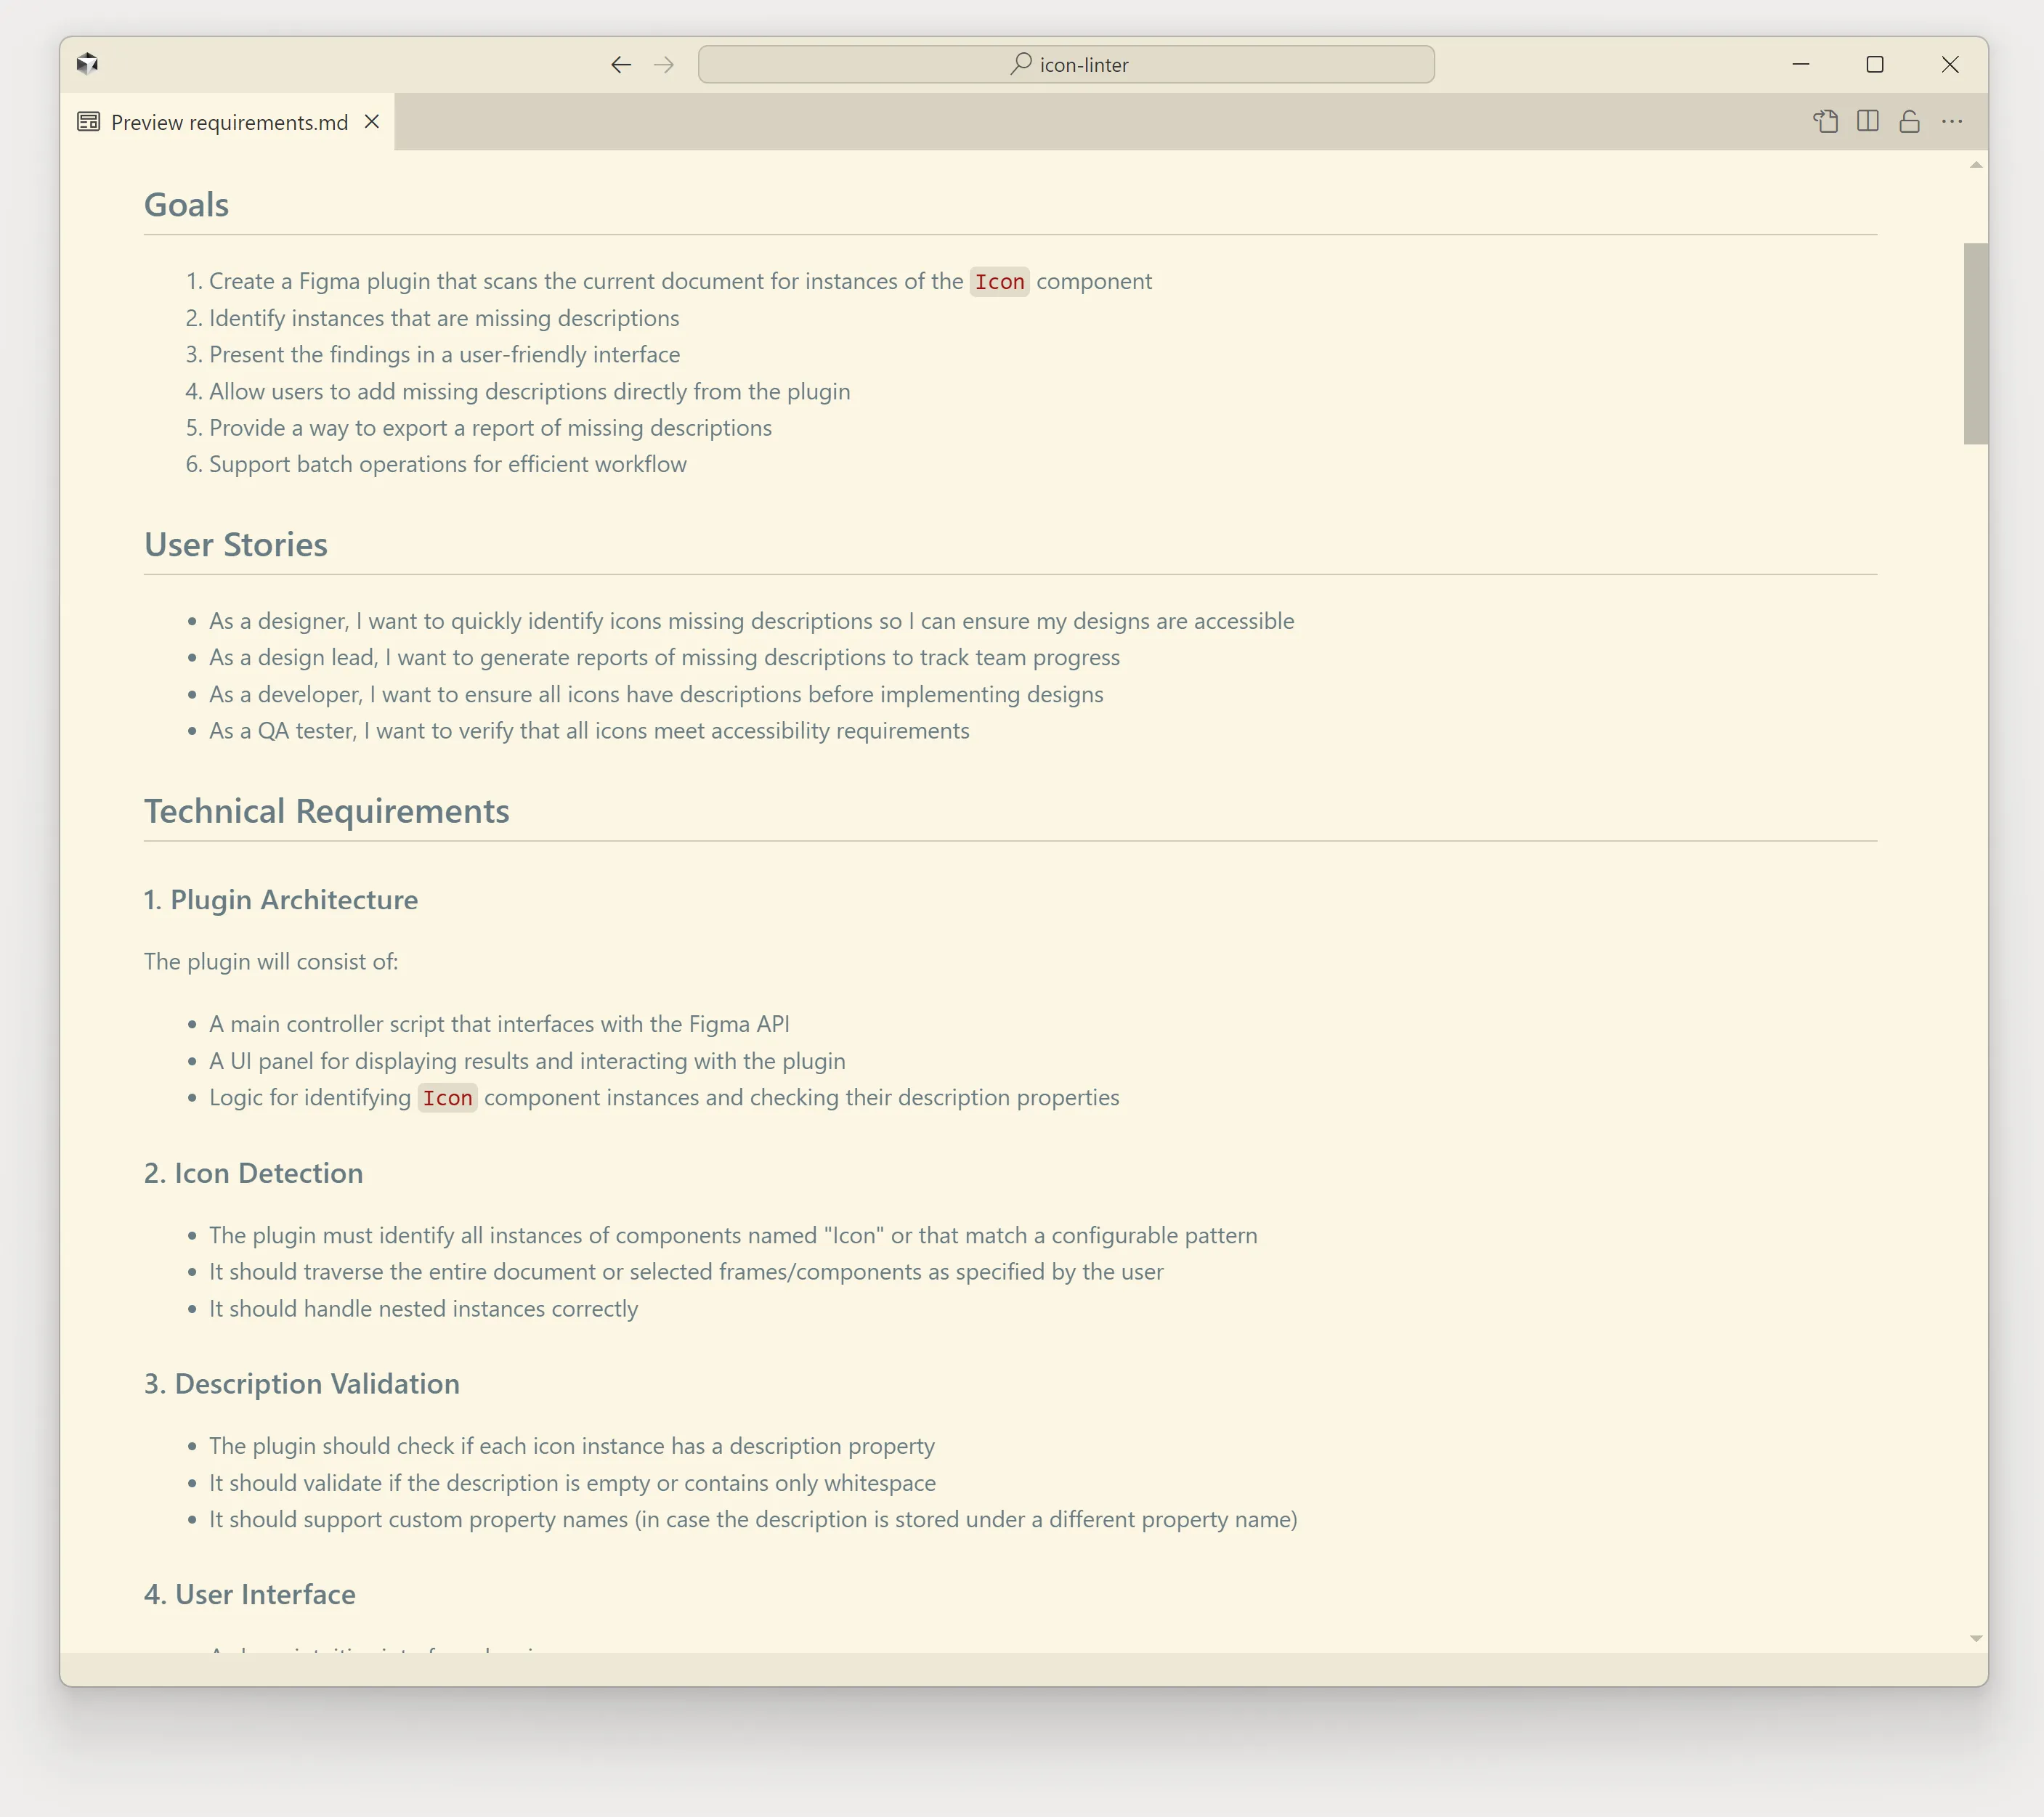The width and height of the screenshot is (2044, 1817).
Task: Minimize the icon-linter window
Action: tap(1801, 64)
